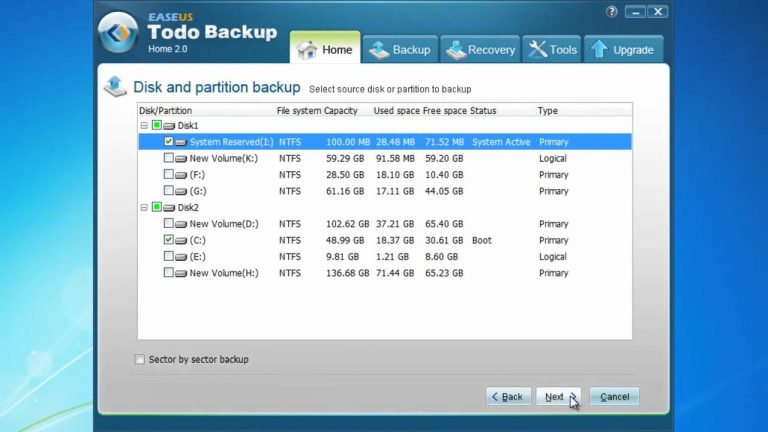Image resolution: width=768 pixels, height=432 pixels.
Task: Click the disk backup icon beside the heading
Action: (116, 86)
